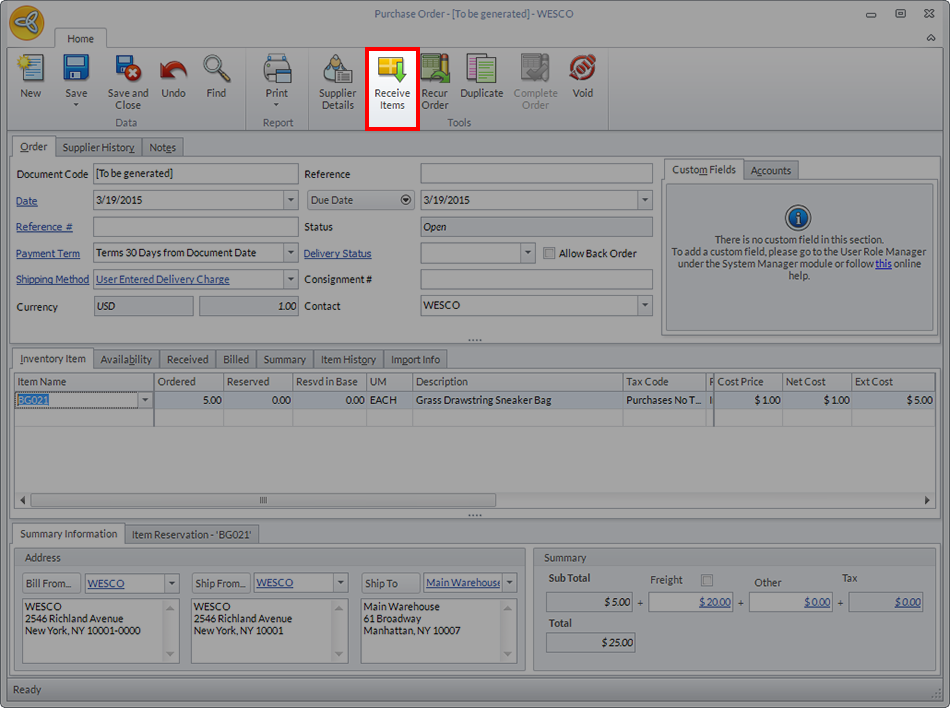The width and height of the screenshot is (950, 708).
Task: Click into the Reference input field
Action: click(x=536, y=174)
